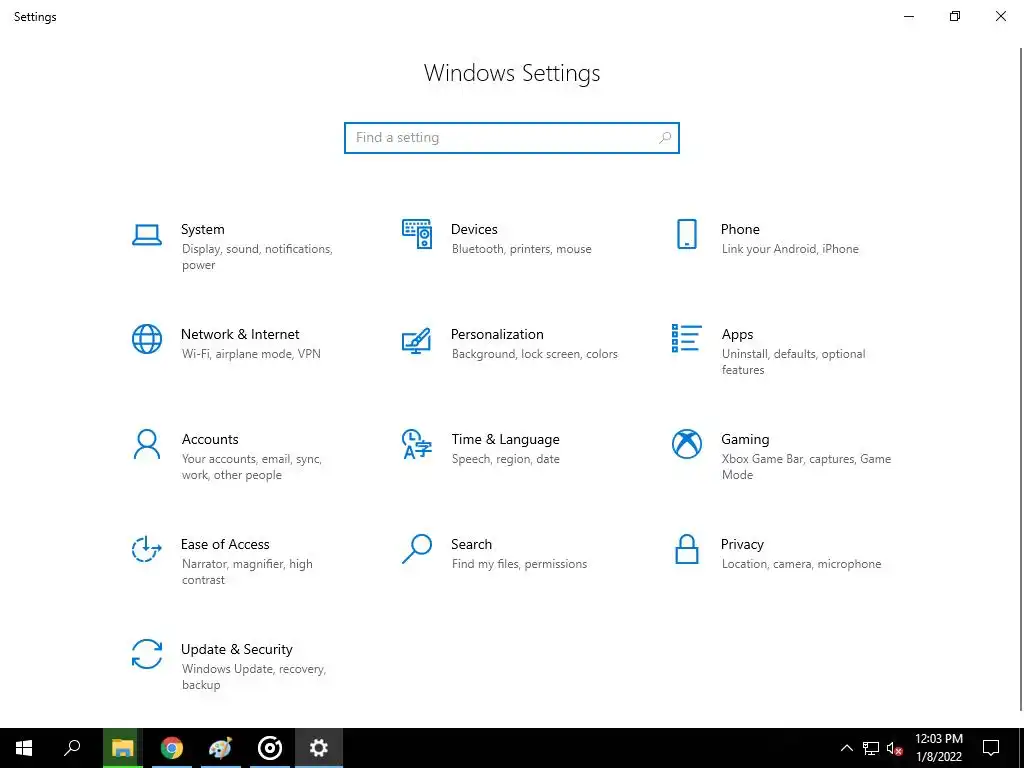Viewport: 1024px width, 768px height.
Task: Open the System settings title
Action: [x=202, y=229]
